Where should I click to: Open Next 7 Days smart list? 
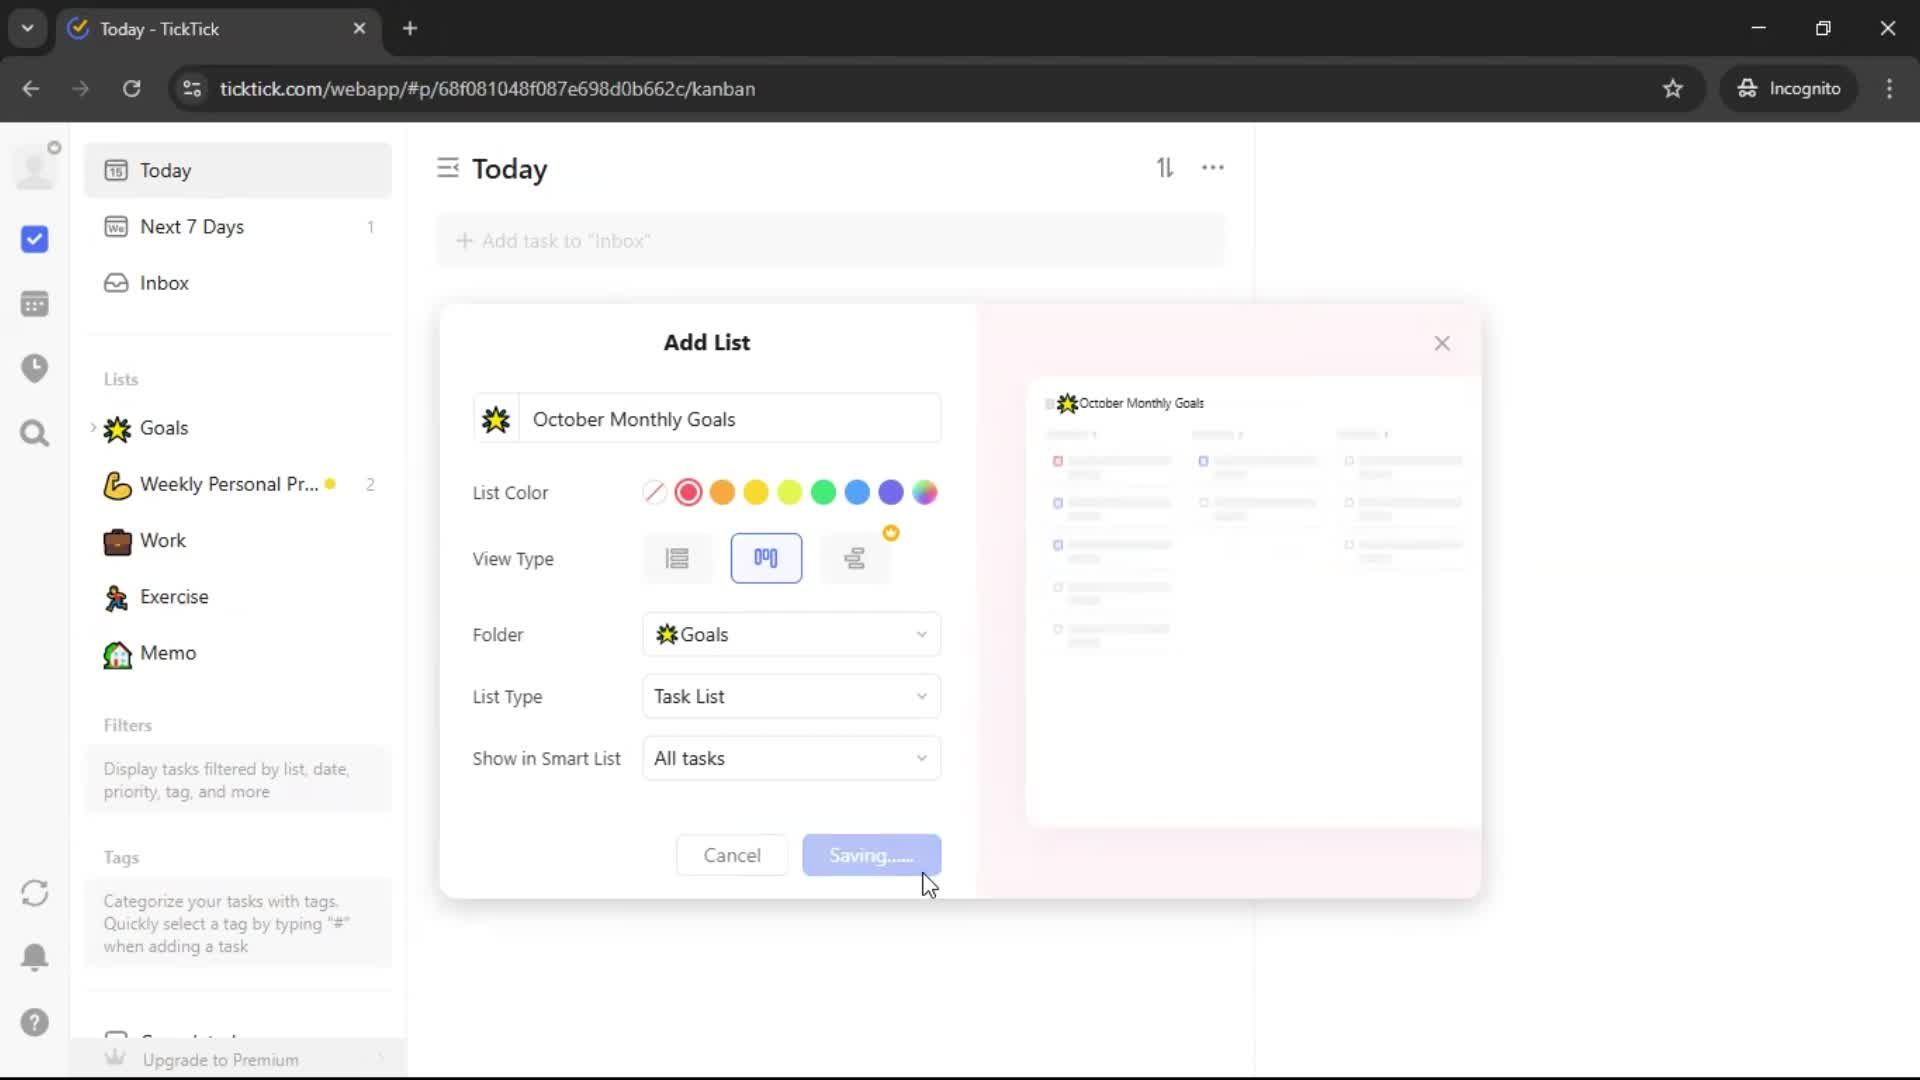coord(192,227)
